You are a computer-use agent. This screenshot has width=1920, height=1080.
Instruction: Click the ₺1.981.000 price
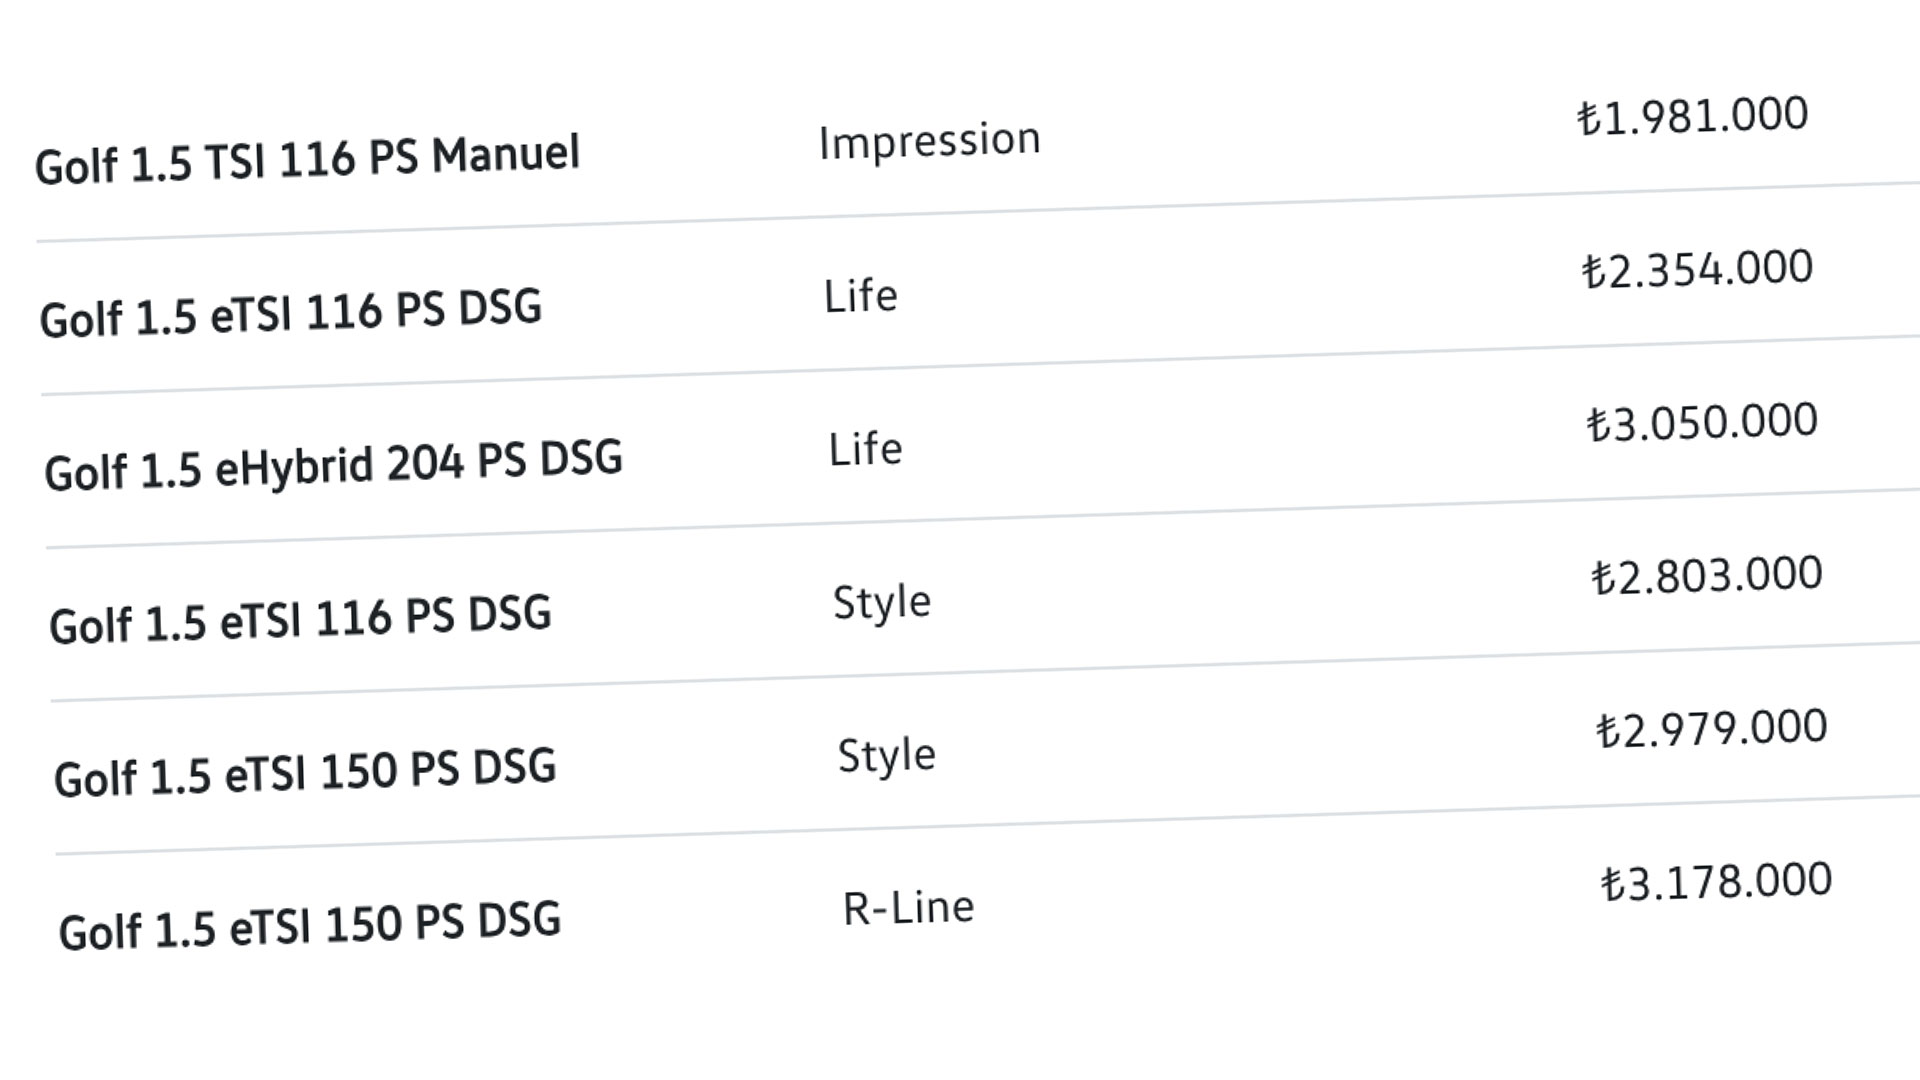(x=1693, y=115)
